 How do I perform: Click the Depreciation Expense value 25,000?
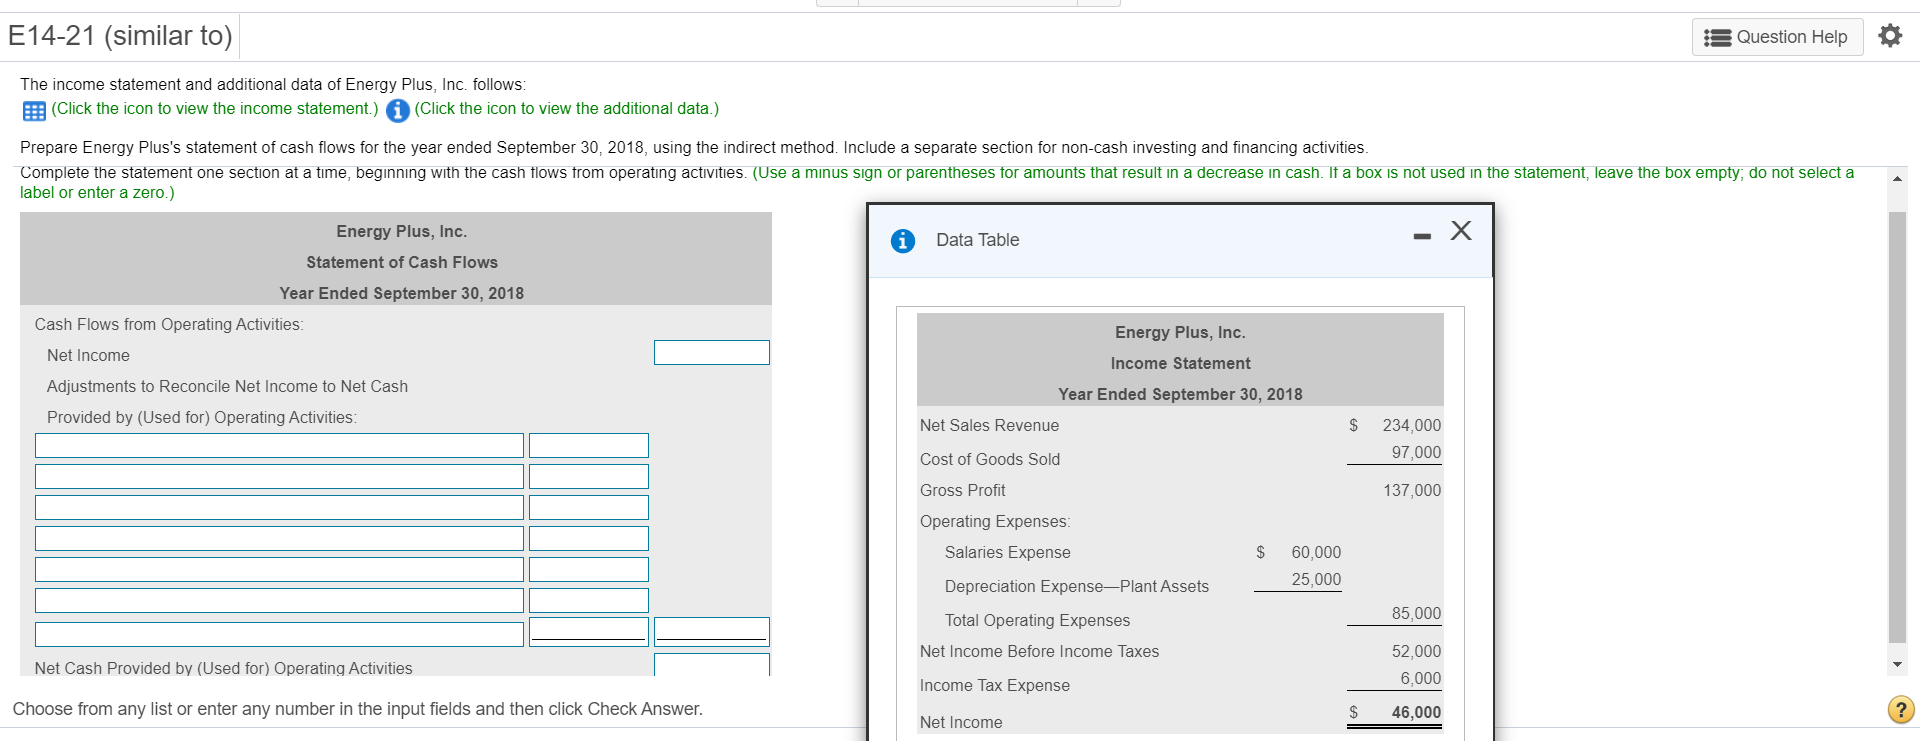click(1316, 579)
